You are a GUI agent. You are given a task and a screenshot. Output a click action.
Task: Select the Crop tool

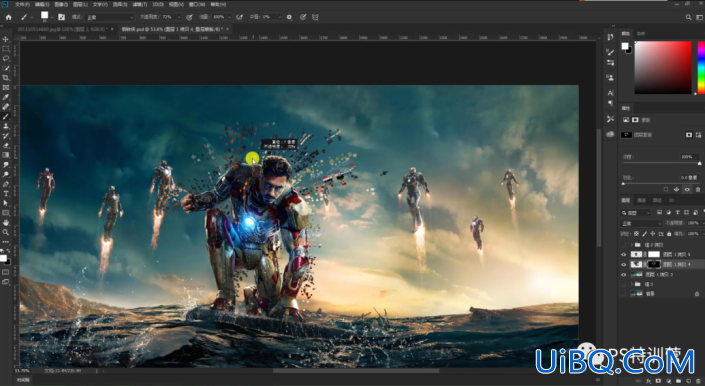6,78
